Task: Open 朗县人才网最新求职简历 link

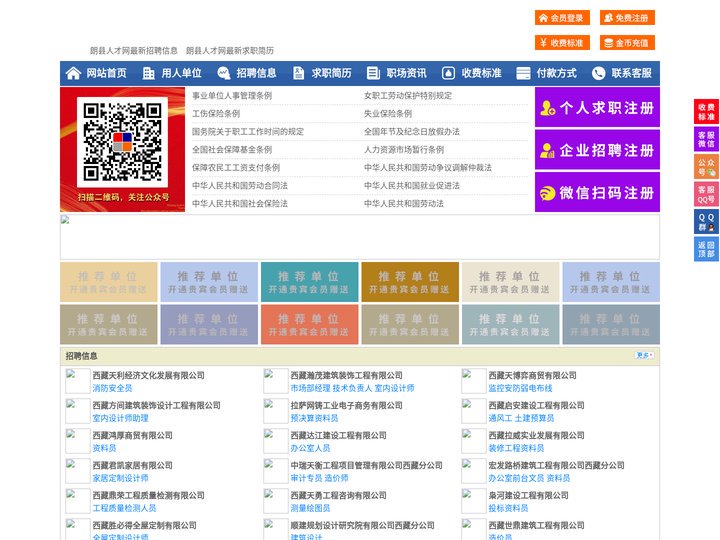Action: coord(230,51)
